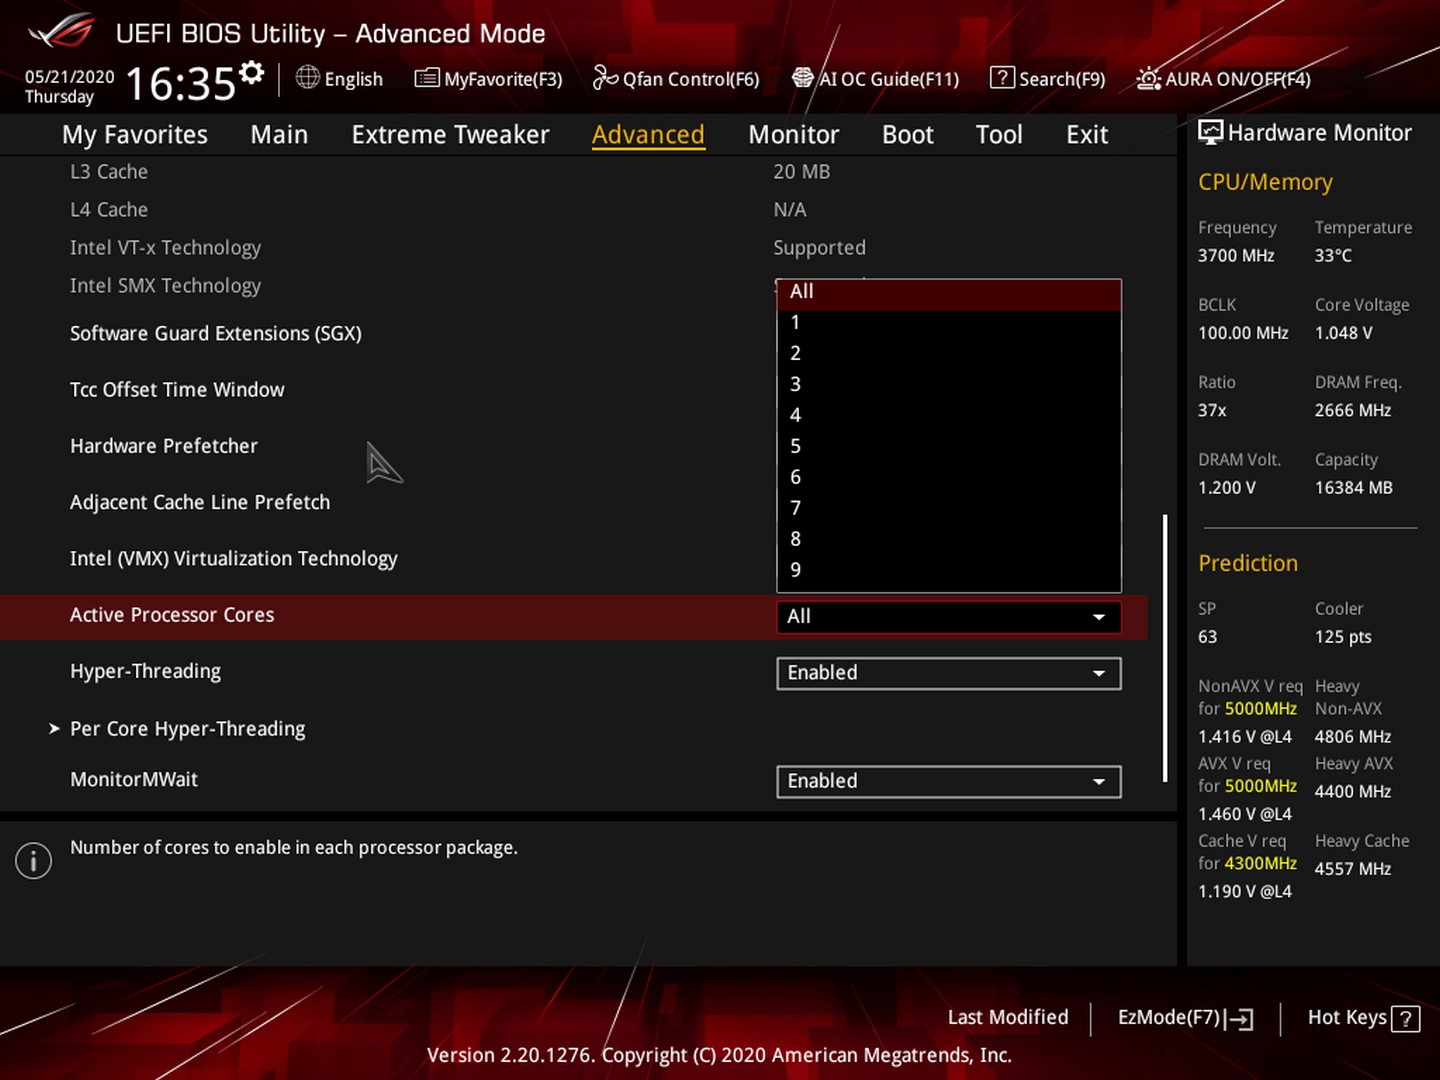The width and height of the screenshot is (1440, 1080).
Task: Open Hyper-Threading Enabled dropdown
Action: point(949,673)
